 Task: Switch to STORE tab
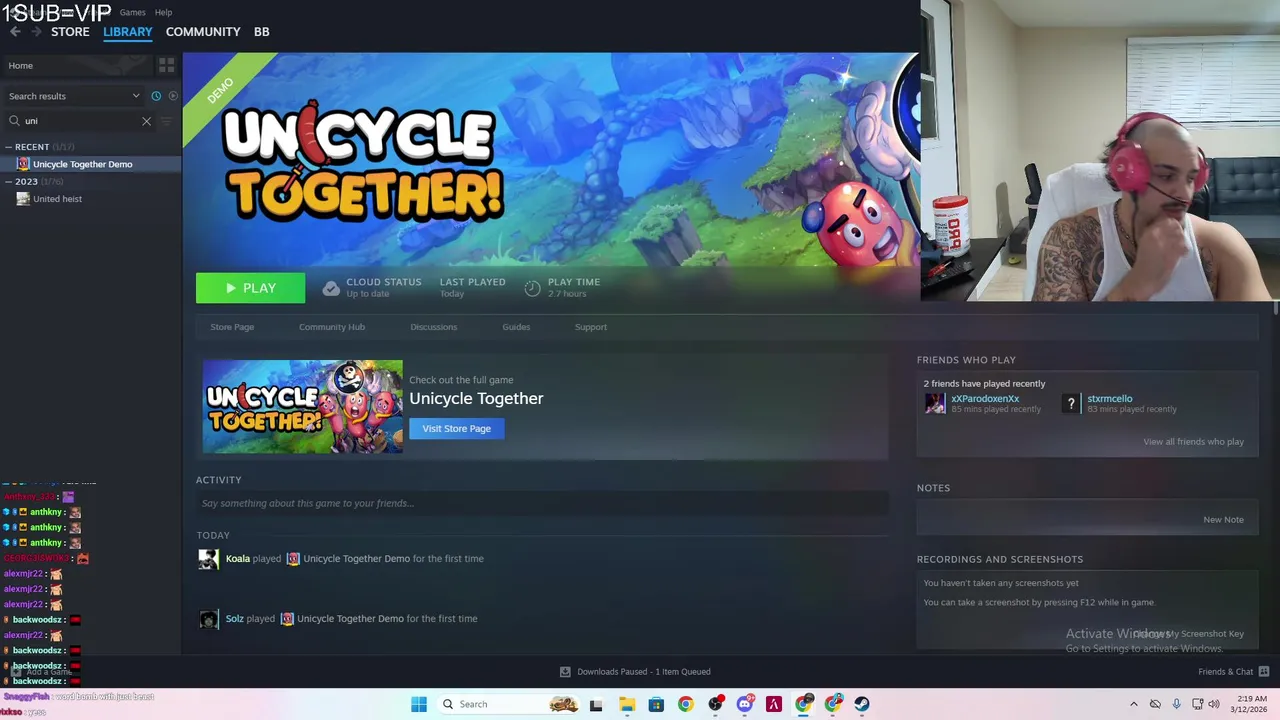(x=70, y=32)
